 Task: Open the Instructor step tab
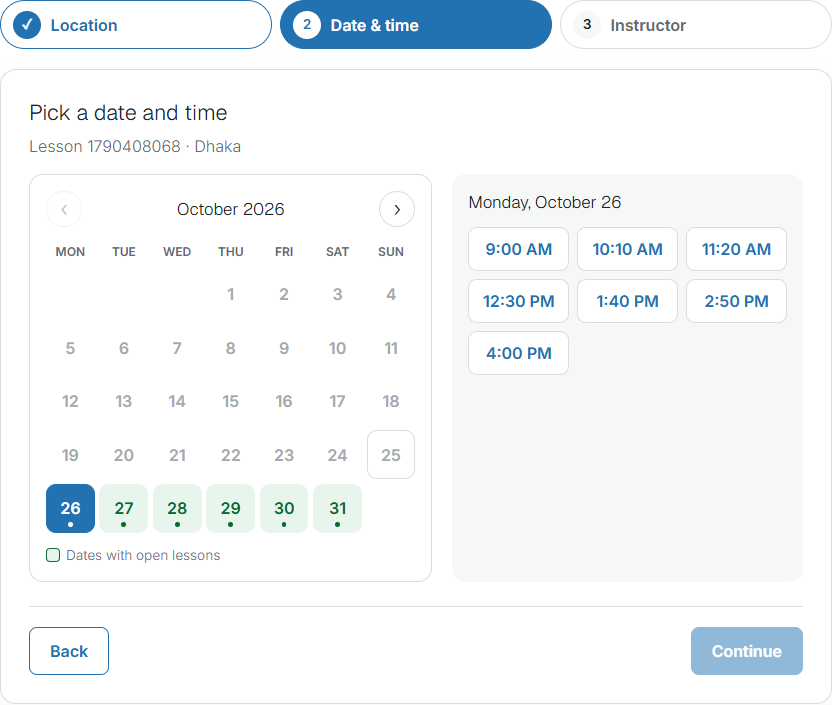tap(695, 25)
